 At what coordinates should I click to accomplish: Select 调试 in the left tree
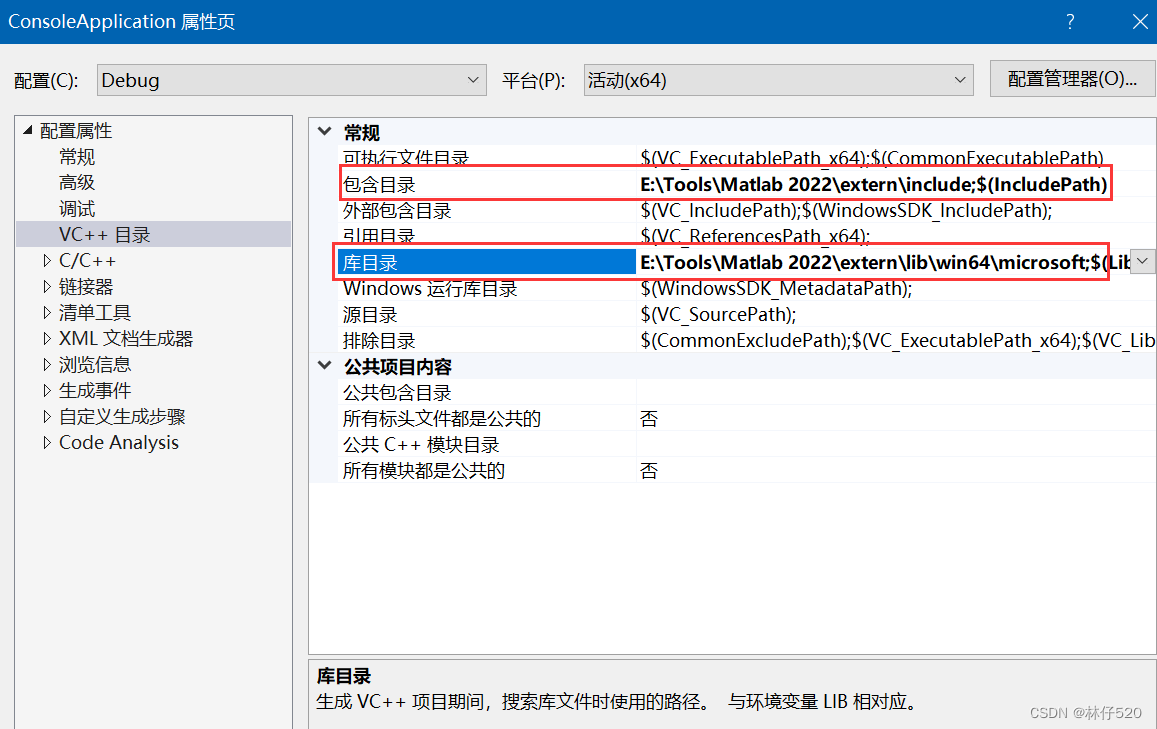76,208
